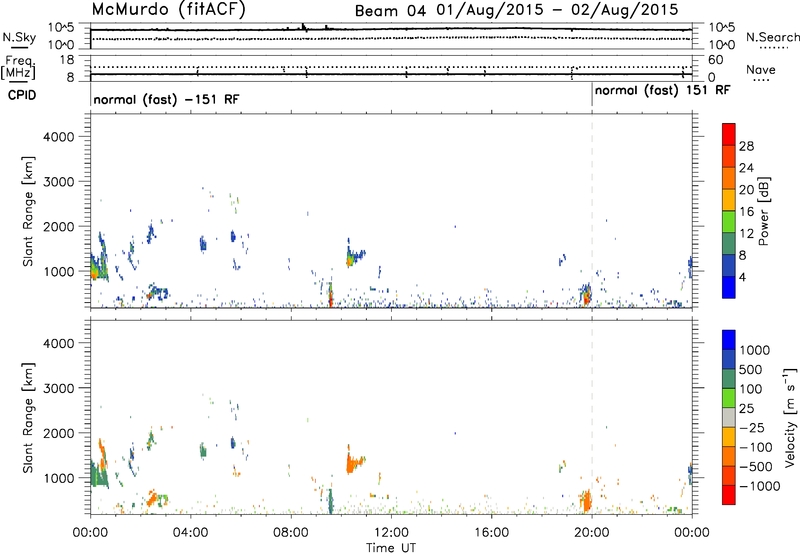The image size is (800, 554).
Task: Click the 500 label on Velocity colorbar
Action: [751, 369]
